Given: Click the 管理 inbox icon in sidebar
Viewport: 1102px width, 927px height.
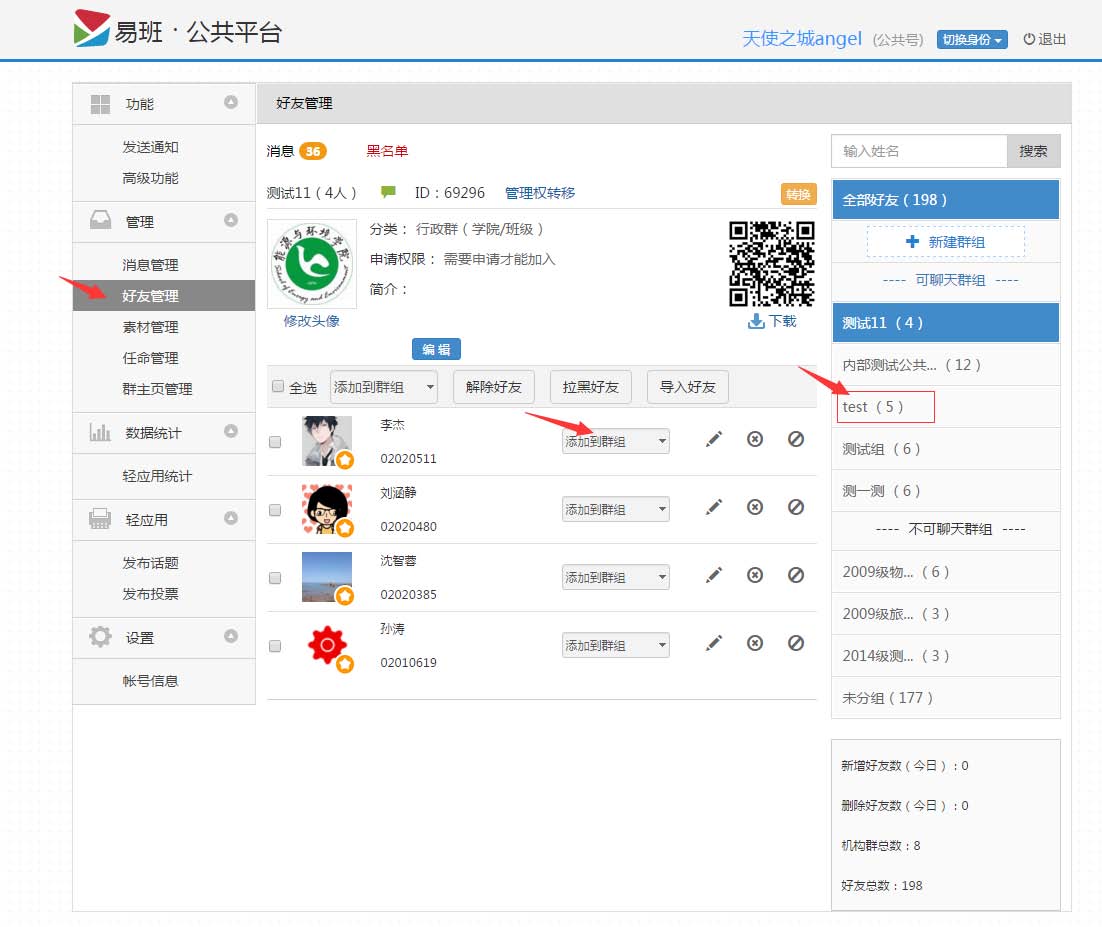Looking at the screenshot, I should pos(101,221).
